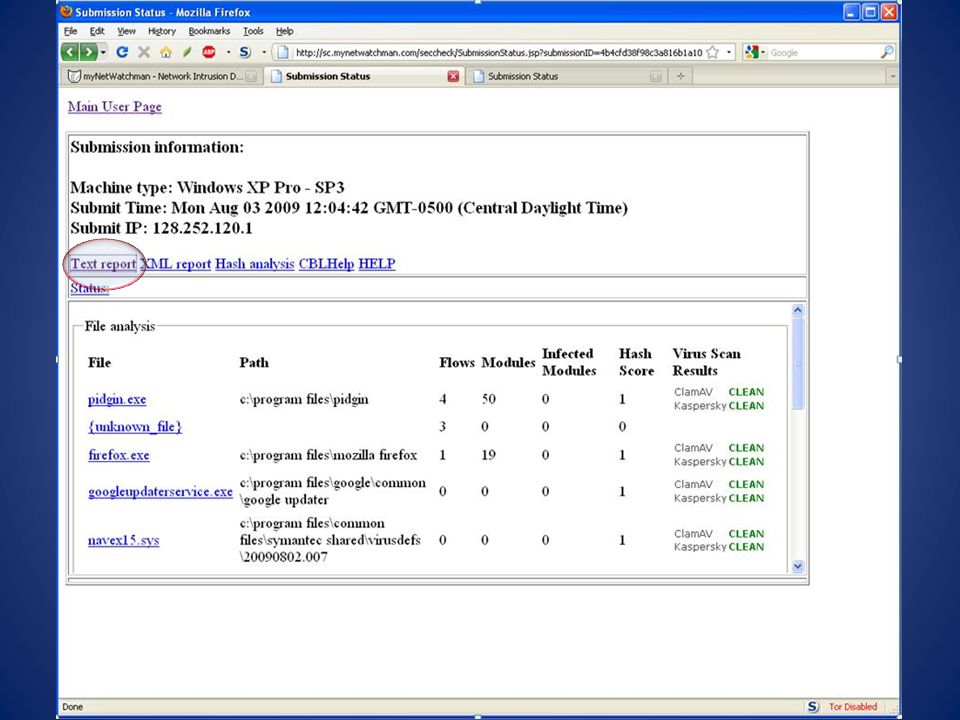Screen dimensions: 960x720
Task: Switch to the last Submission Status tab
Action: tap(566, 77)
